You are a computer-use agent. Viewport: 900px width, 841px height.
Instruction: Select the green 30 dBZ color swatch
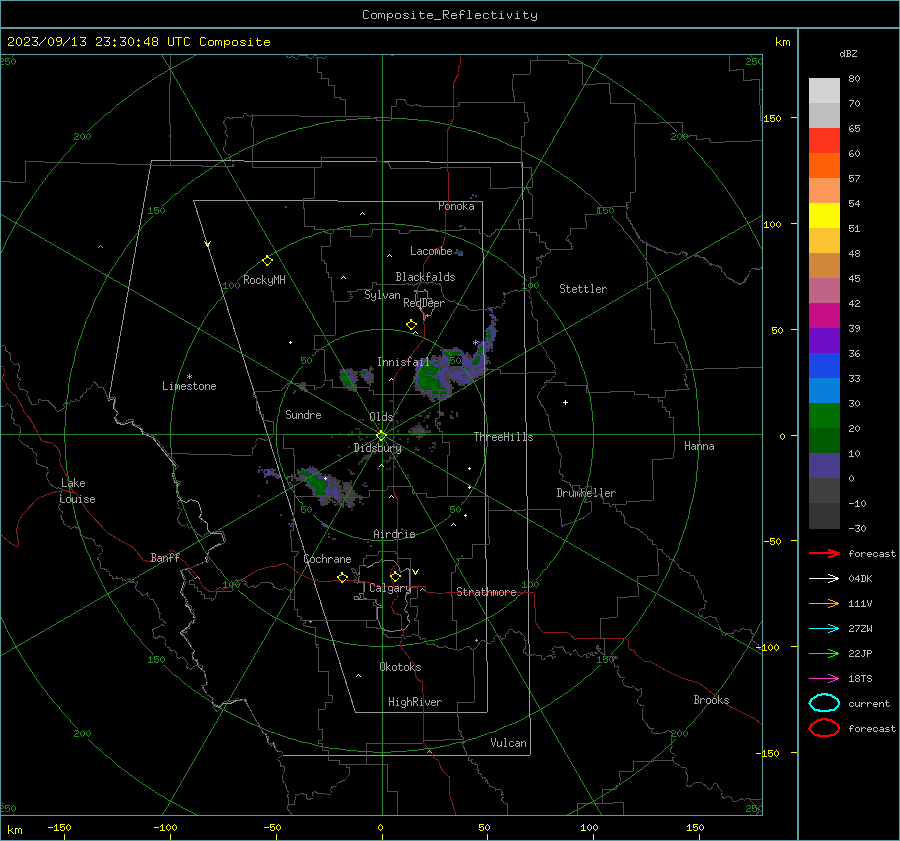coord(824,415)
